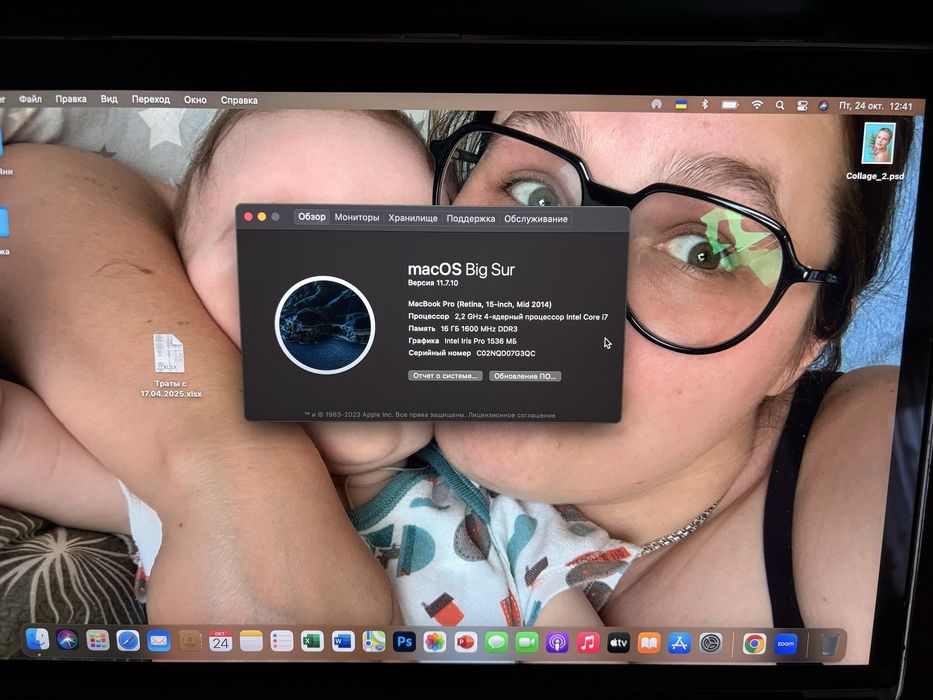Click the Обновление ПО button
The height and width of the screenshot is (700, 933).
[525, 376]
